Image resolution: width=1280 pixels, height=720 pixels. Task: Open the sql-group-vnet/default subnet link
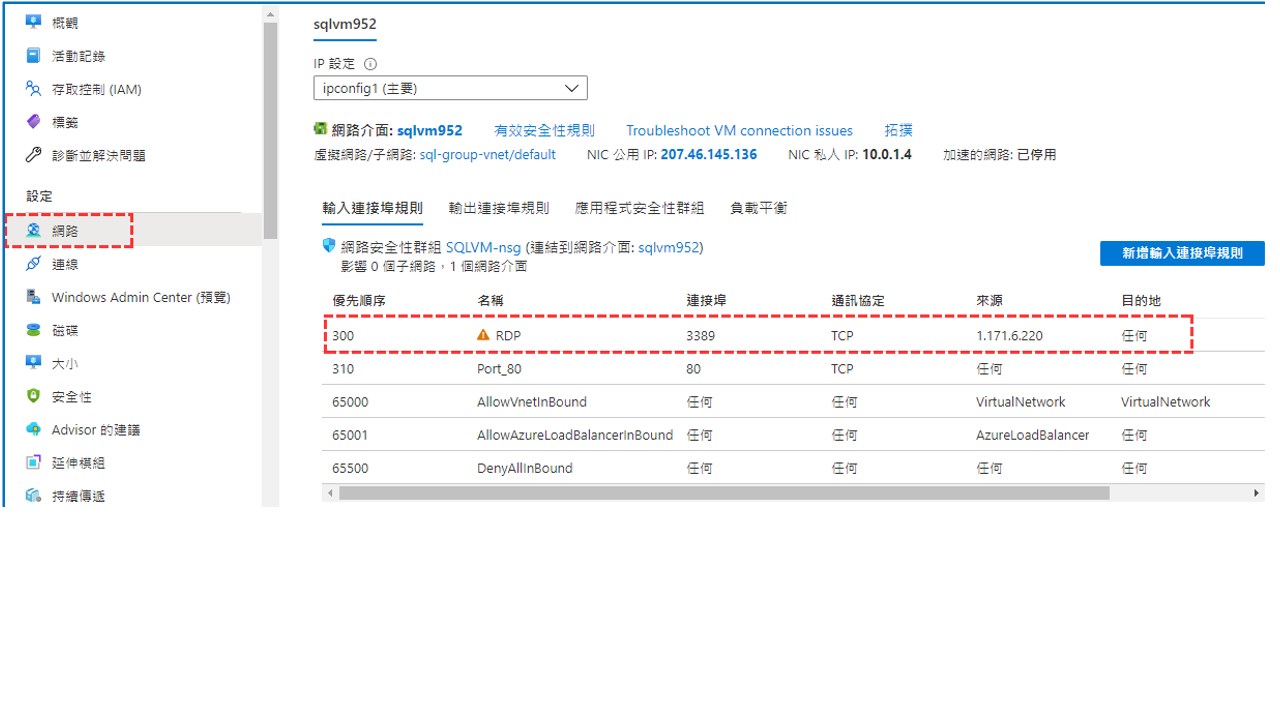point(488,155)
